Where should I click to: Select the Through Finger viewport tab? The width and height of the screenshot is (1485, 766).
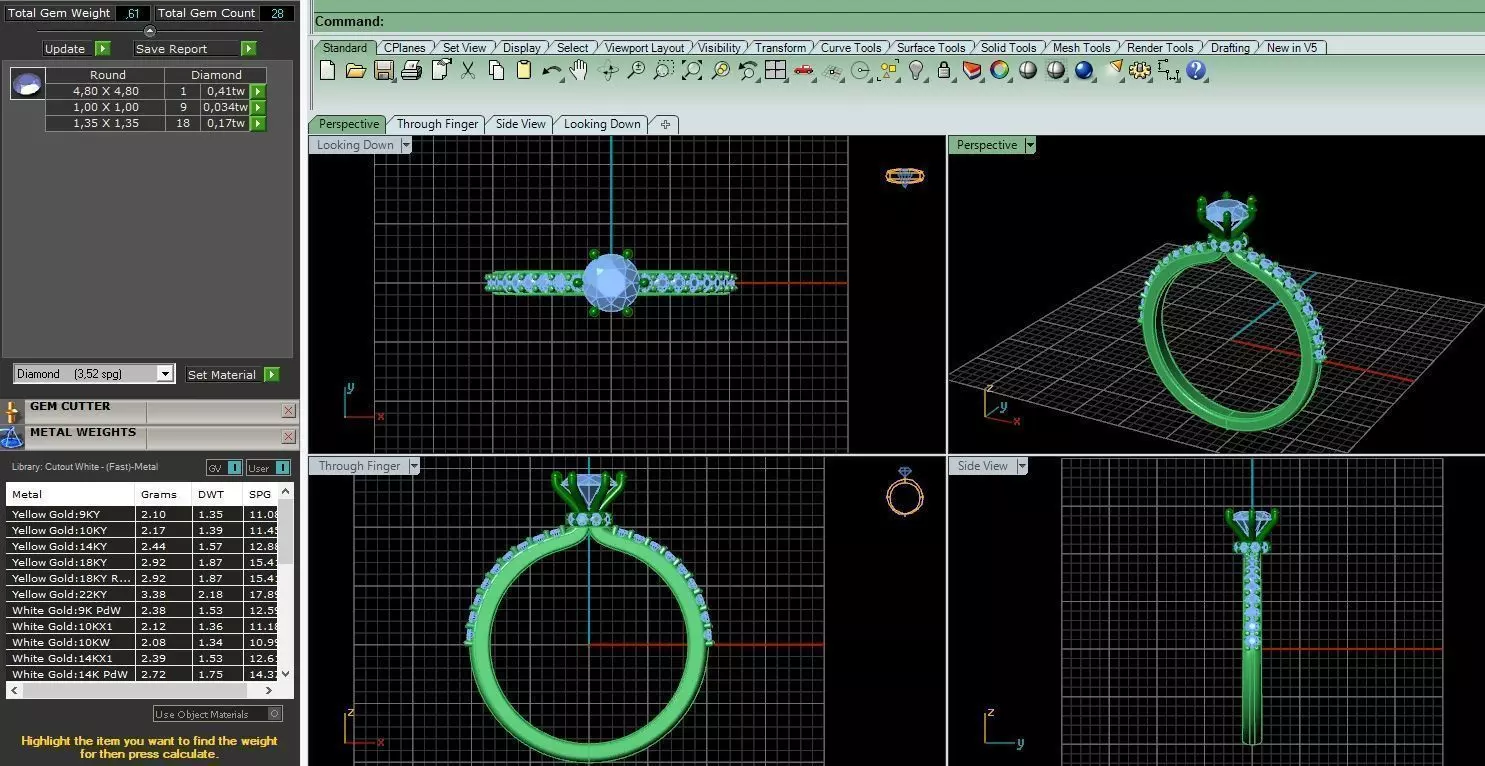click(x=437, y=124)
